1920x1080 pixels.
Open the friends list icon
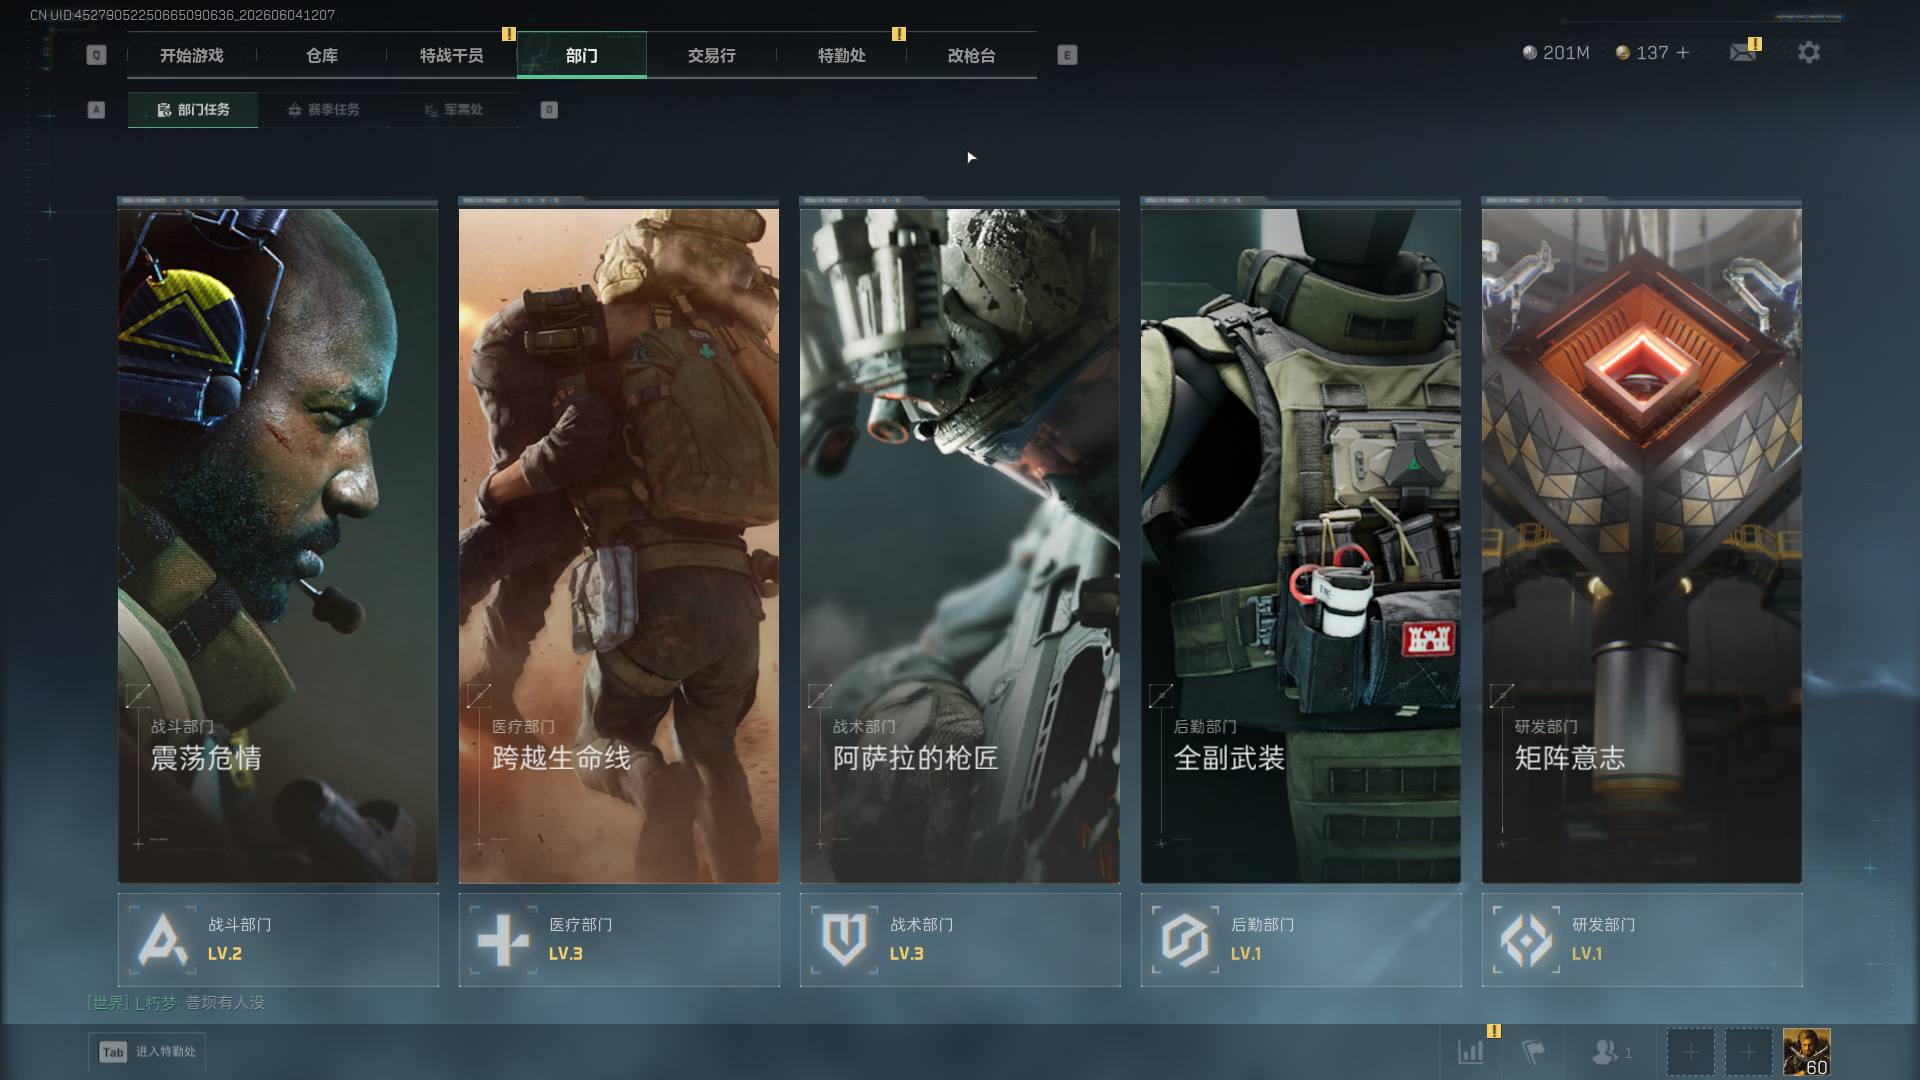click(x=1604, y=1052)
